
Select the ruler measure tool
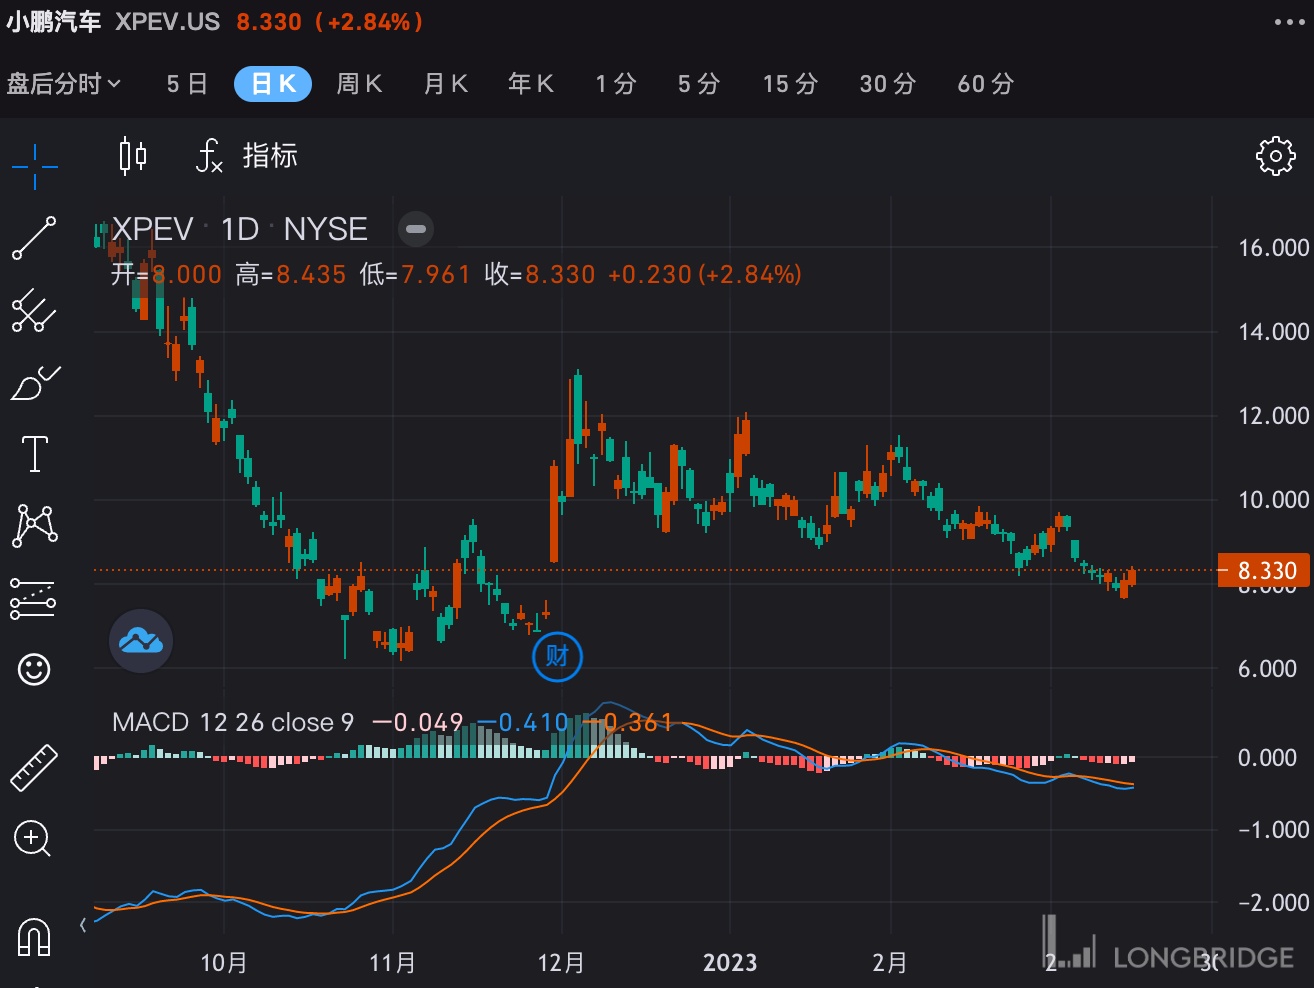pyautogui.click(x=34, y=767)
